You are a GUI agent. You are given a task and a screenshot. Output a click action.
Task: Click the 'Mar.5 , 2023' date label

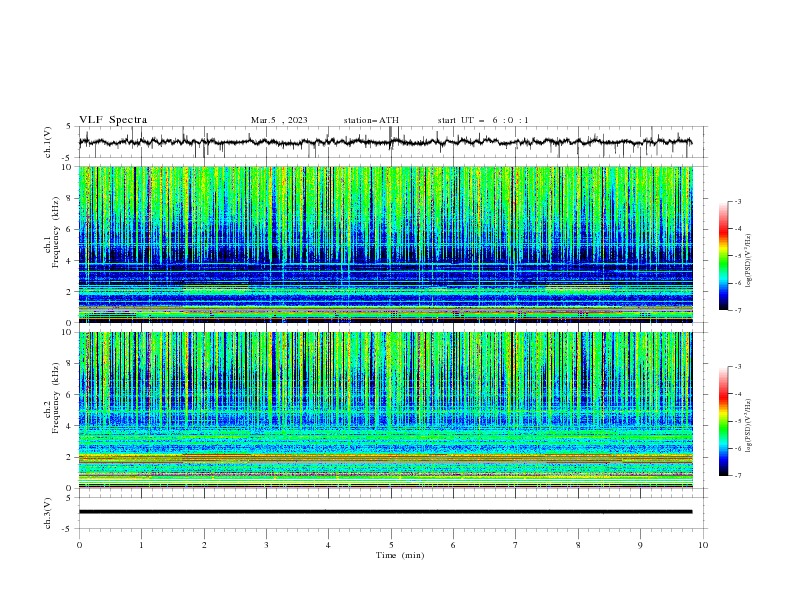[x=279, y=120]
